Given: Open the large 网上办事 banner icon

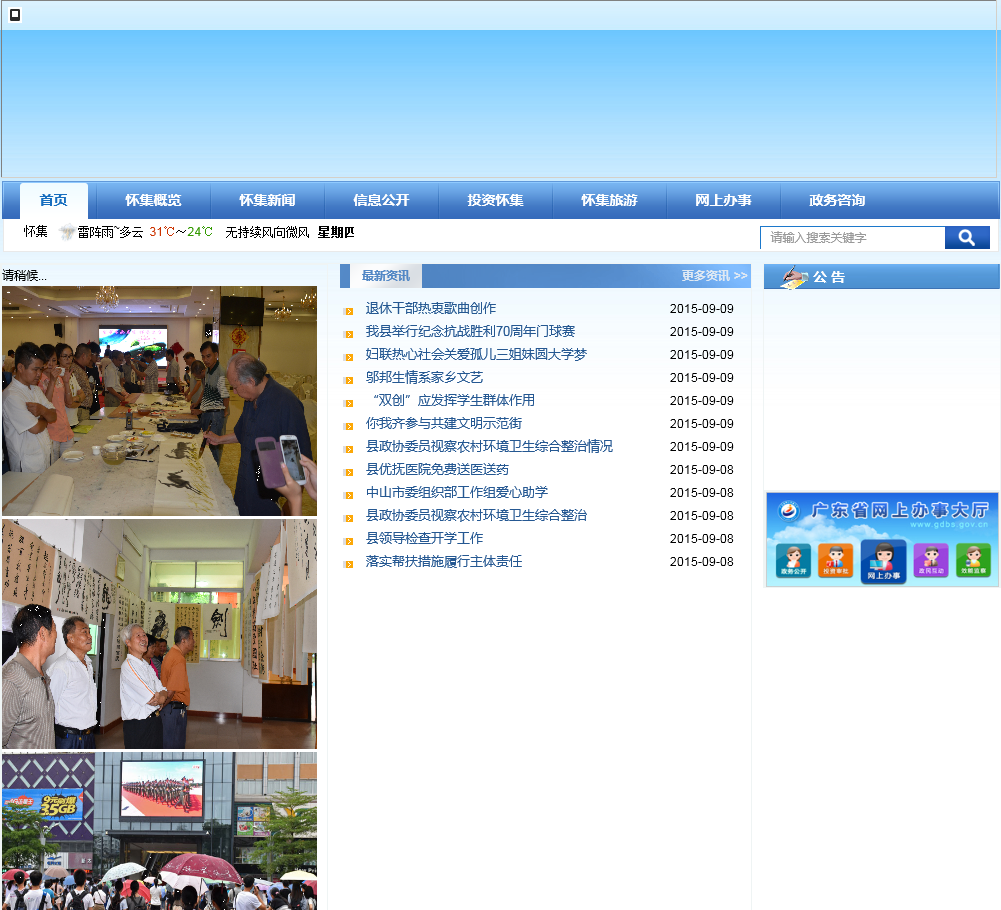Looking at the screenshot, I should coord(884,561).
